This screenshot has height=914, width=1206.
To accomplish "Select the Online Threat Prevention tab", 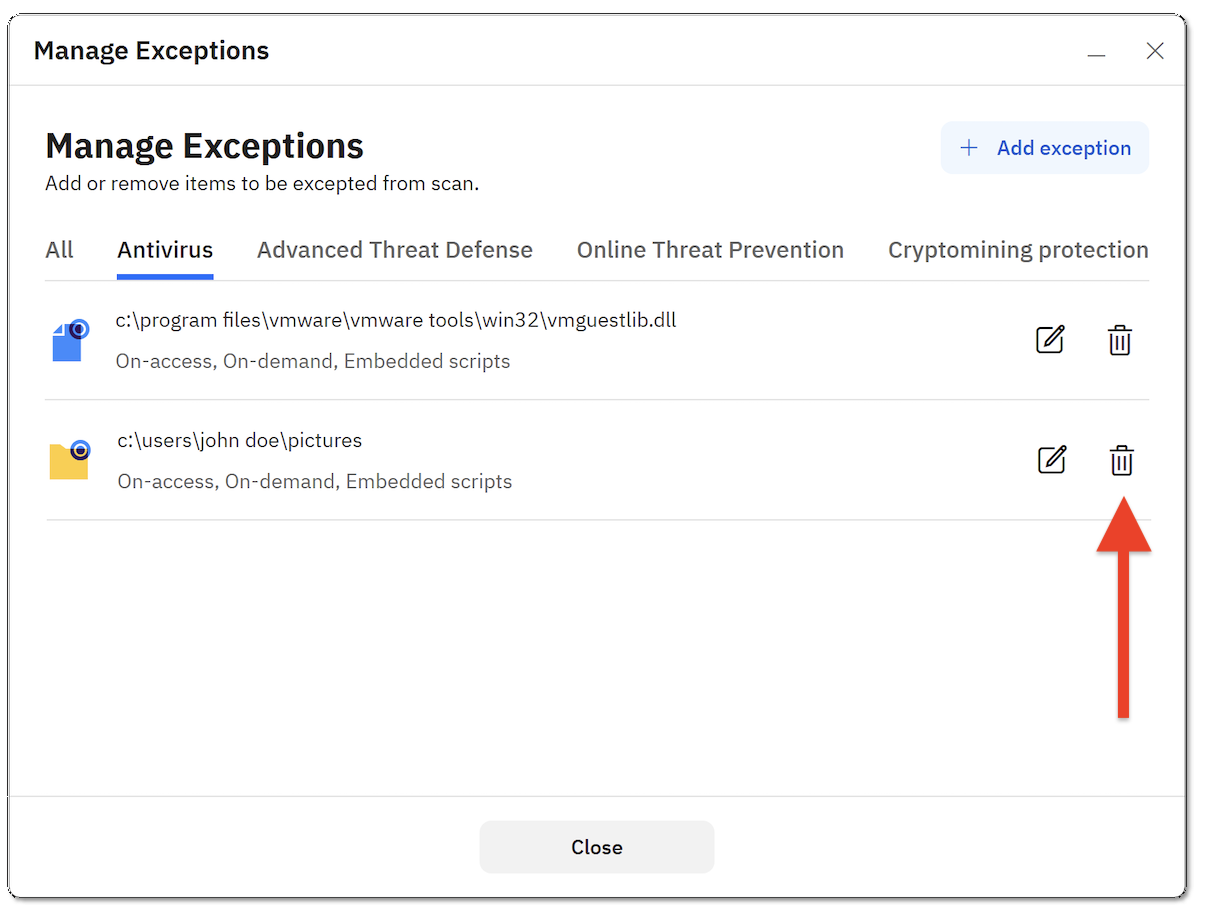I will 710,250.
